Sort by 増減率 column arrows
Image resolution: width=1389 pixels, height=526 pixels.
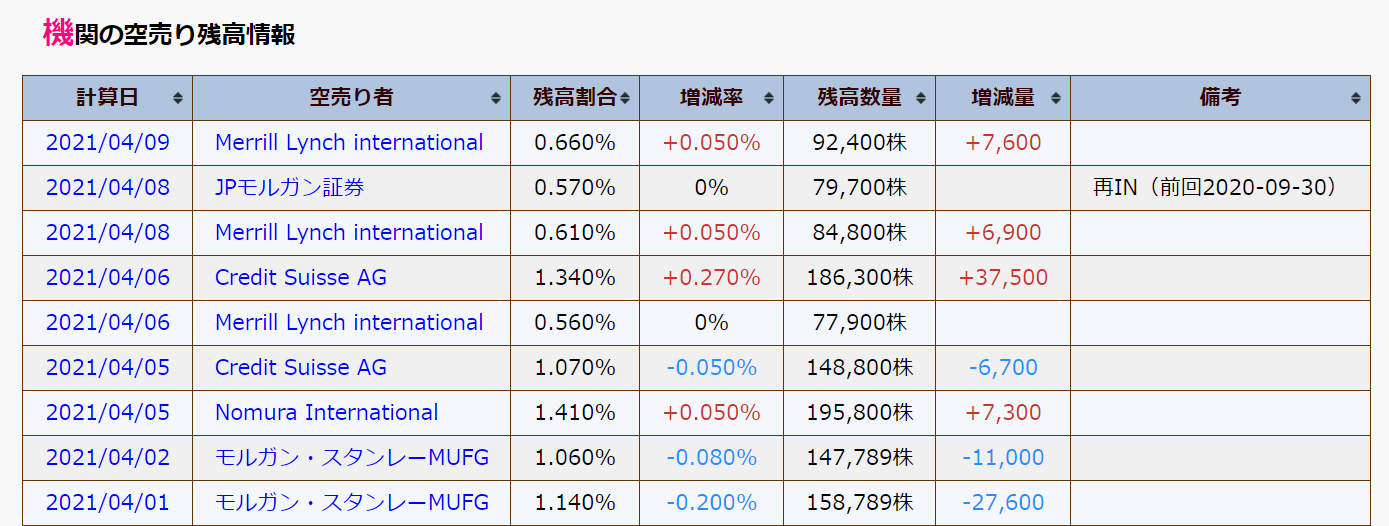coord(769,98)
